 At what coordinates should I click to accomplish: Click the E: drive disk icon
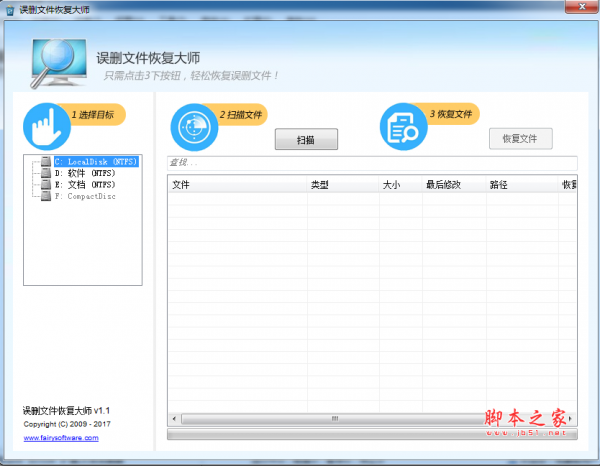[x=46, y=185]
